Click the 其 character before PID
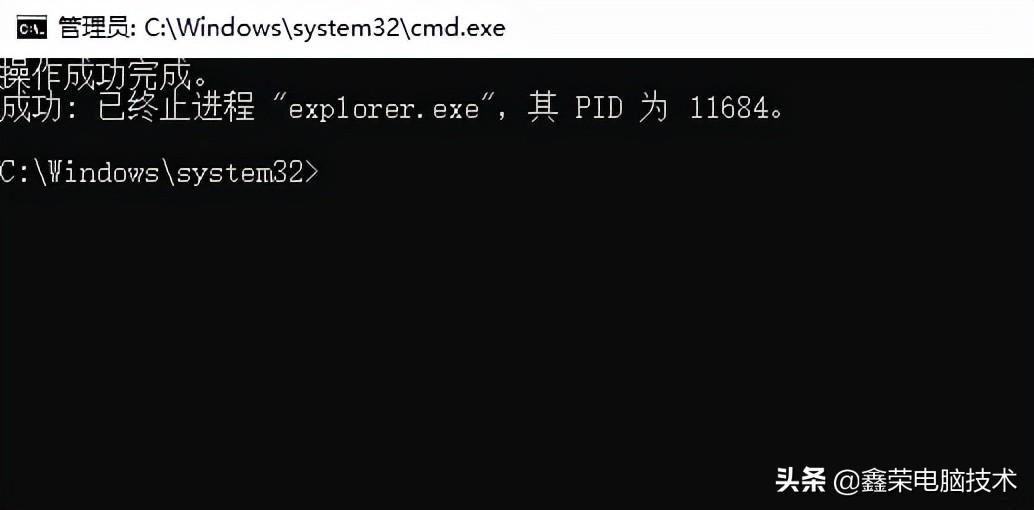 (542, 109)
